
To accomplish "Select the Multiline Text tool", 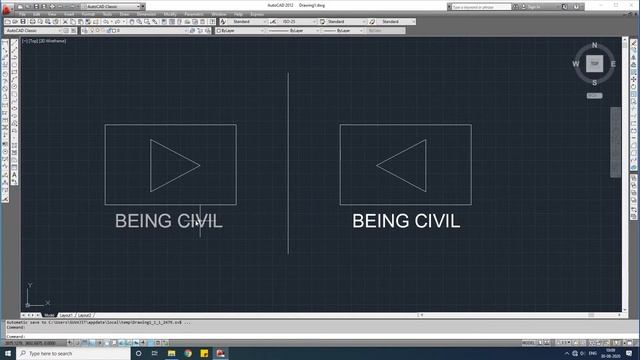I will [x=14, y=175].
